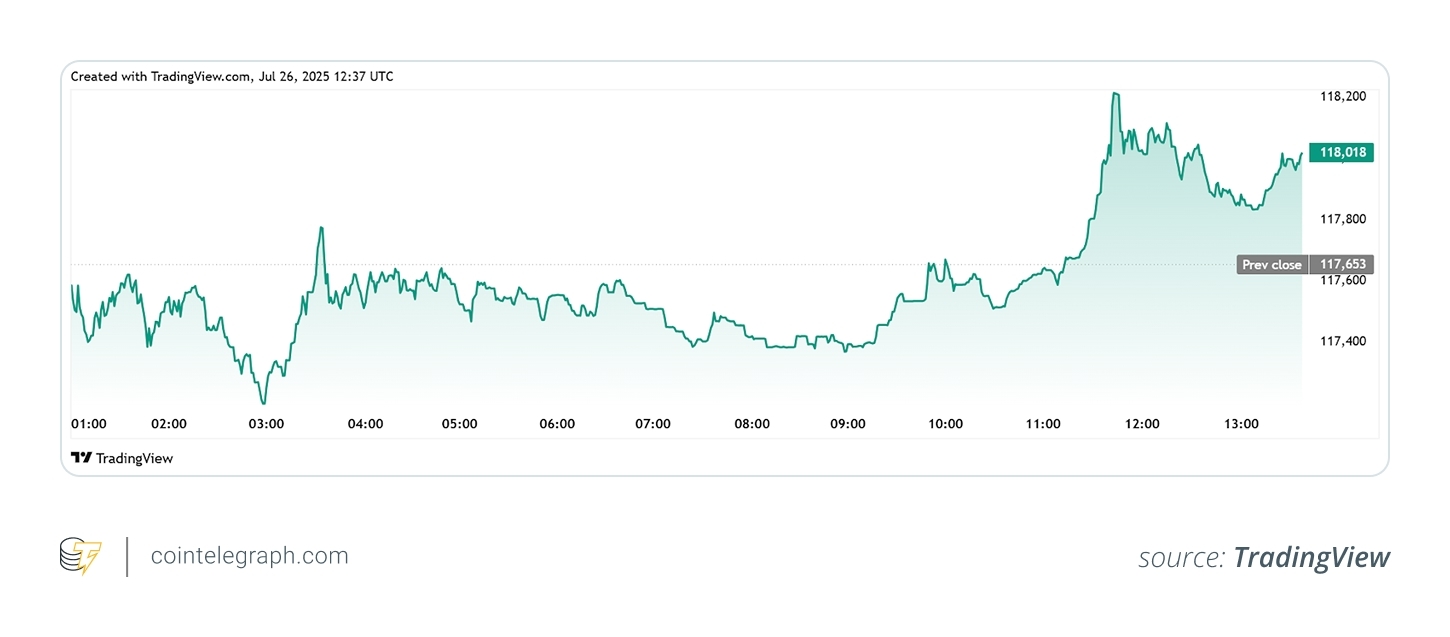1450x637 pixels.
Task: Open the cointelegraph.com link
Action: click(249, 556)
